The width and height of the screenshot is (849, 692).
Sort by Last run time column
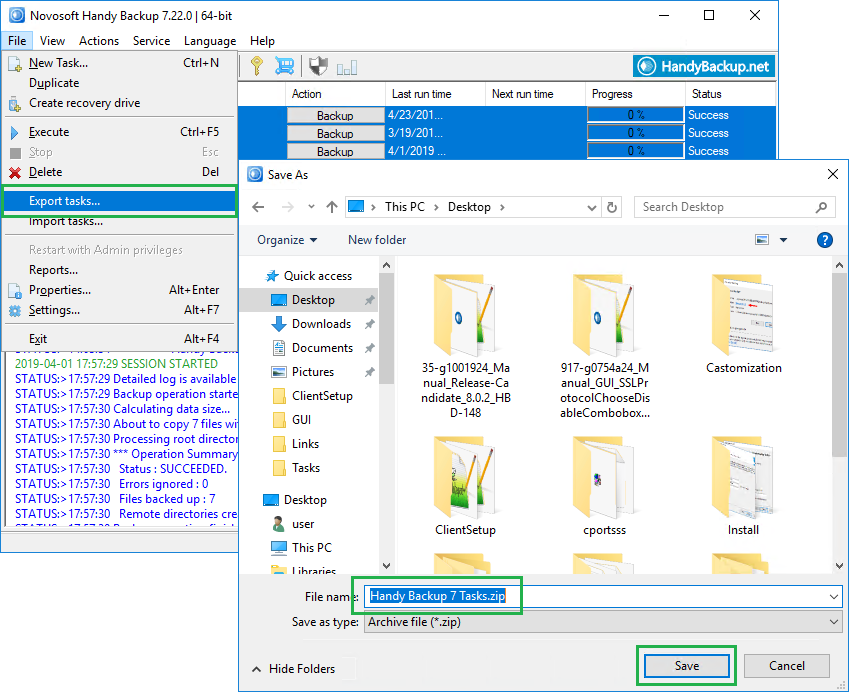(x=435, y=94)
